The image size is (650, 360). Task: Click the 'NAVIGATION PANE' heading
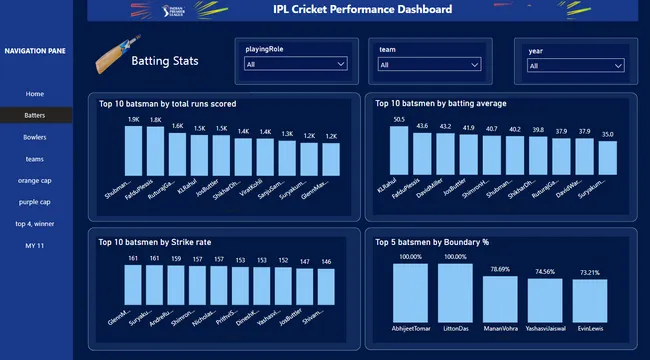[x=35, y=51]
